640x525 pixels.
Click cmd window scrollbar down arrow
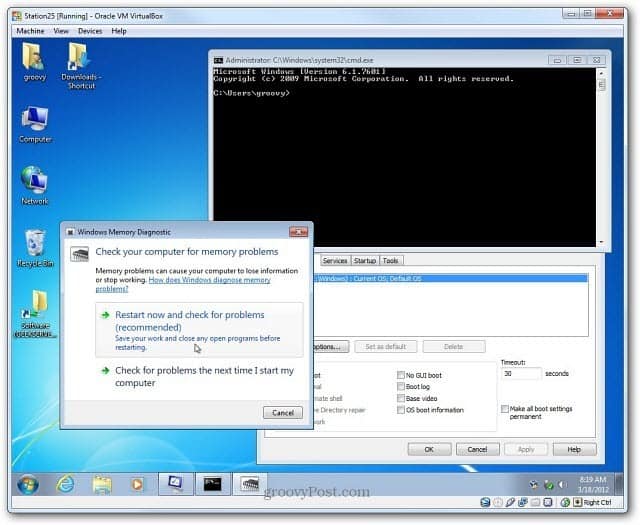pyautogui.click(x=601, y=242)
